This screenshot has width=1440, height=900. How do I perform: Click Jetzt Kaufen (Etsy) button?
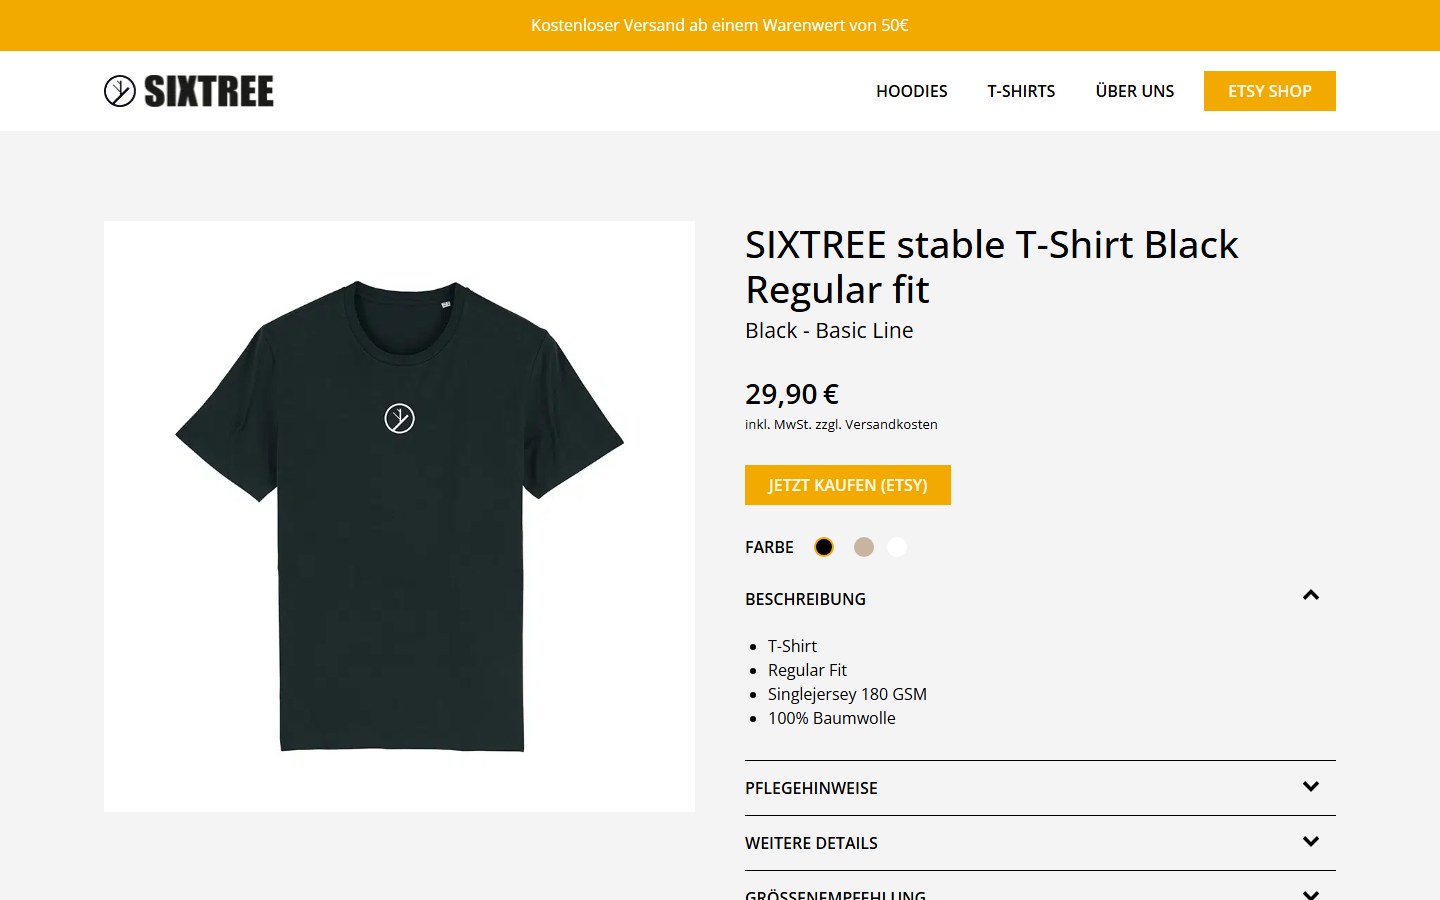848,485
